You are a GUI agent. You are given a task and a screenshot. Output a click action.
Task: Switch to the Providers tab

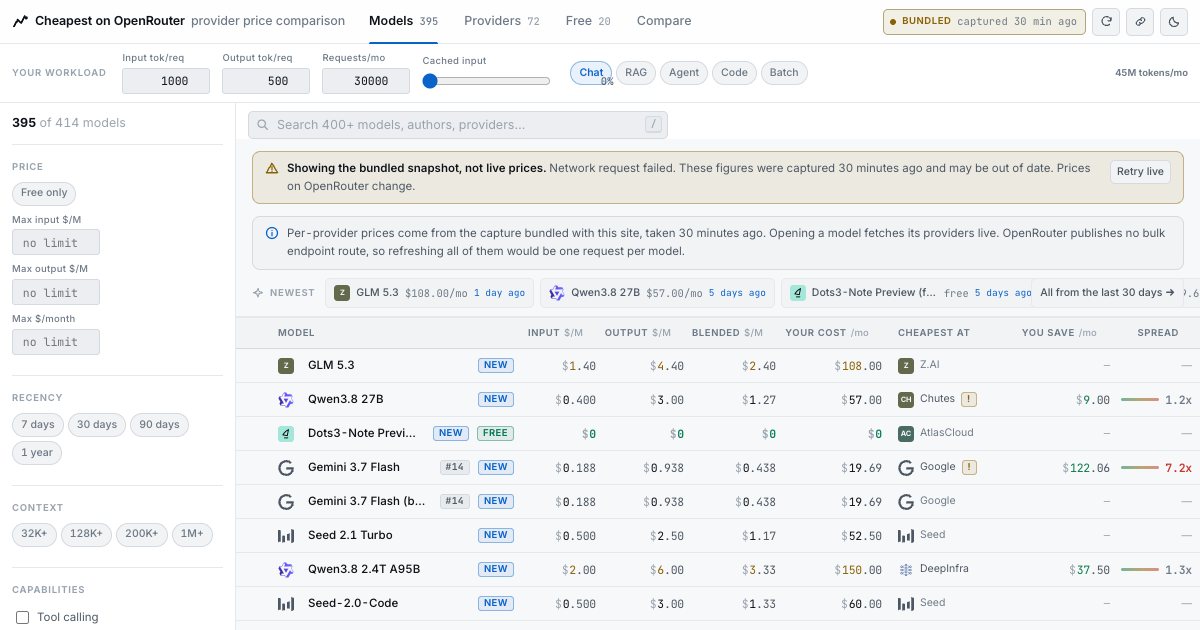501,21
